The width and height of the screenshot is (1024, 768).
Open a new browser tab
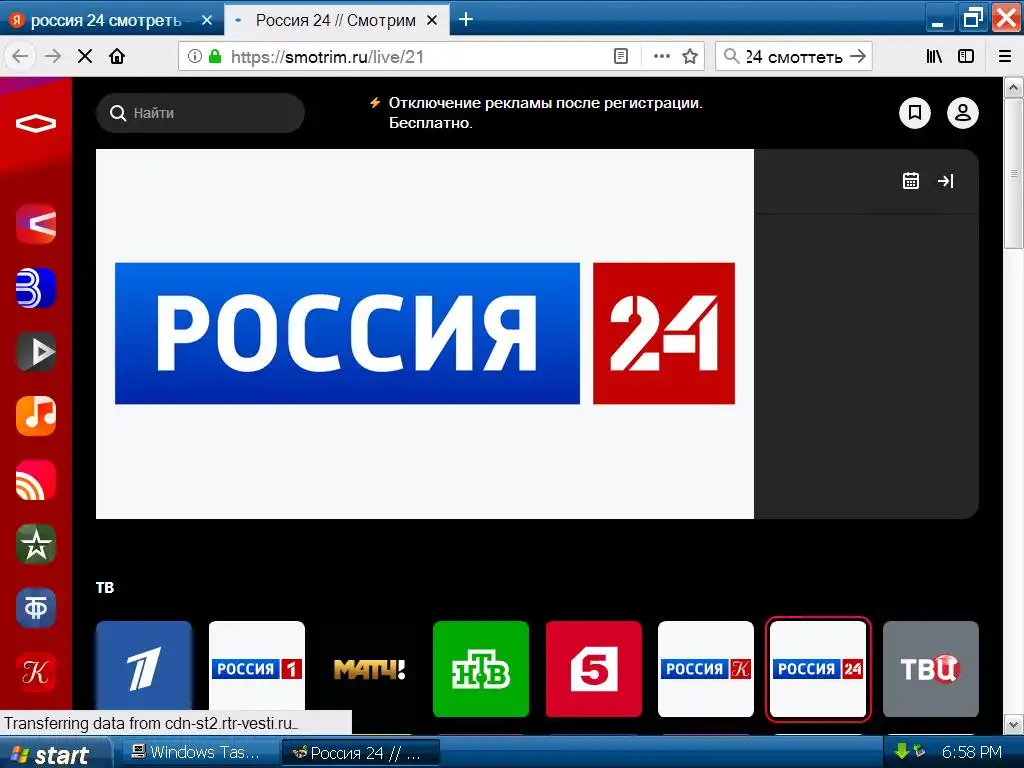[x=466, y=20]
